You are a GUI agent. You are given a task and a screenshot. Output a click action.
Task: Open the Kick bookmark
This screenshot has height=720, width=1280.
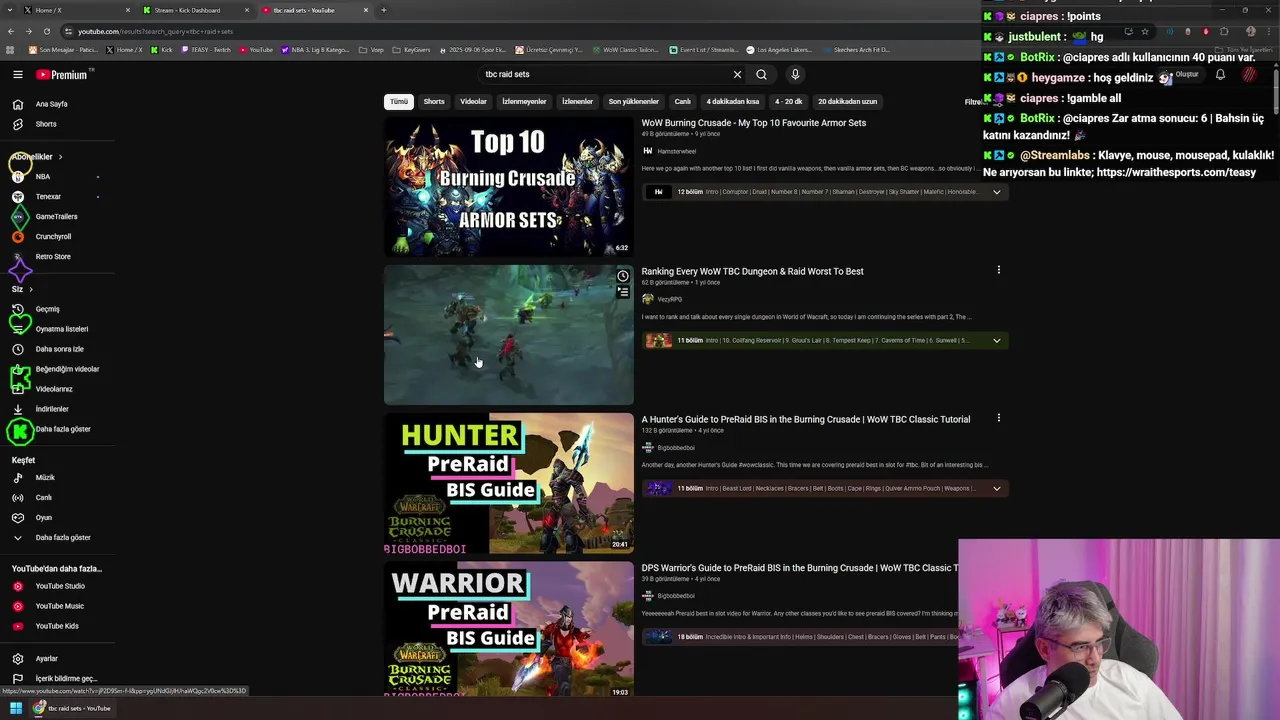pos(162,49)
